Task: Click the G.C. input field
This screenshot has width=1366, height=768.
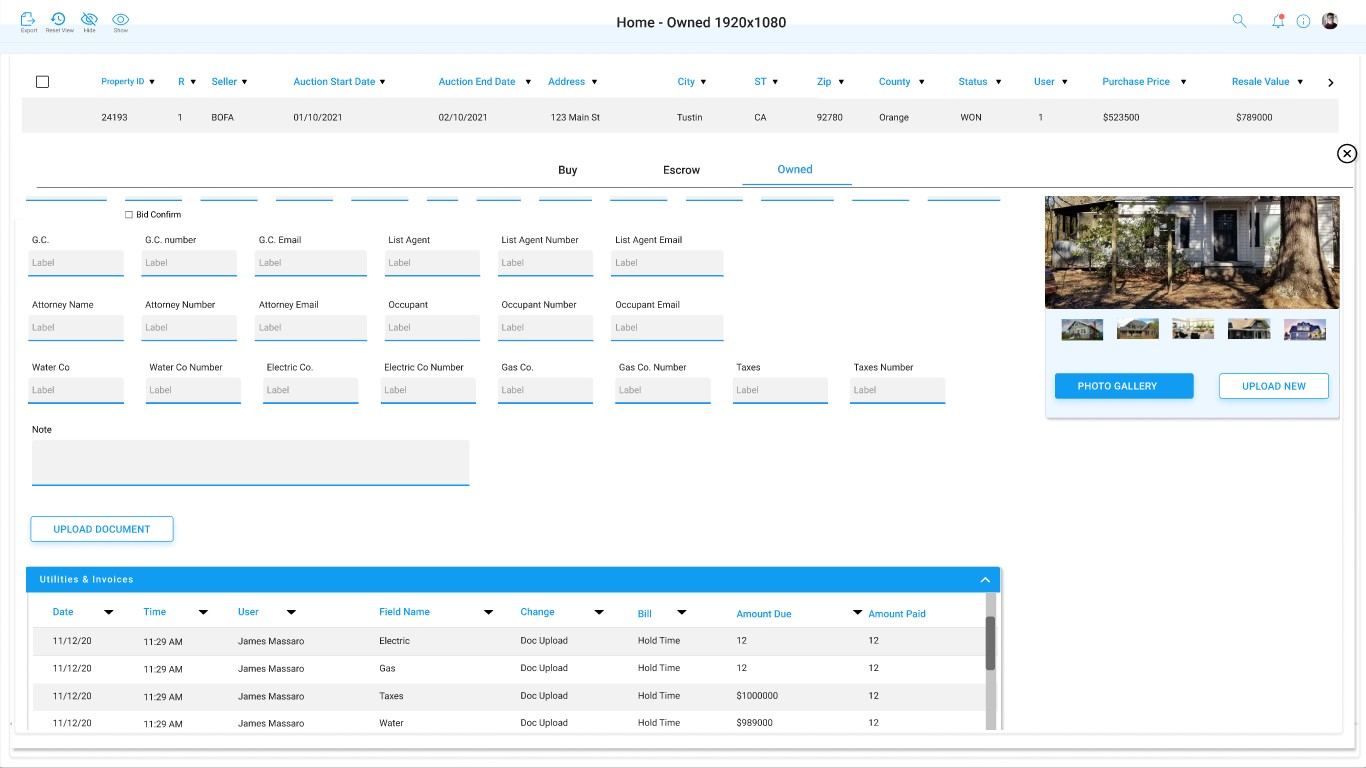Action: pyautogui.click(x=76, y=263)
